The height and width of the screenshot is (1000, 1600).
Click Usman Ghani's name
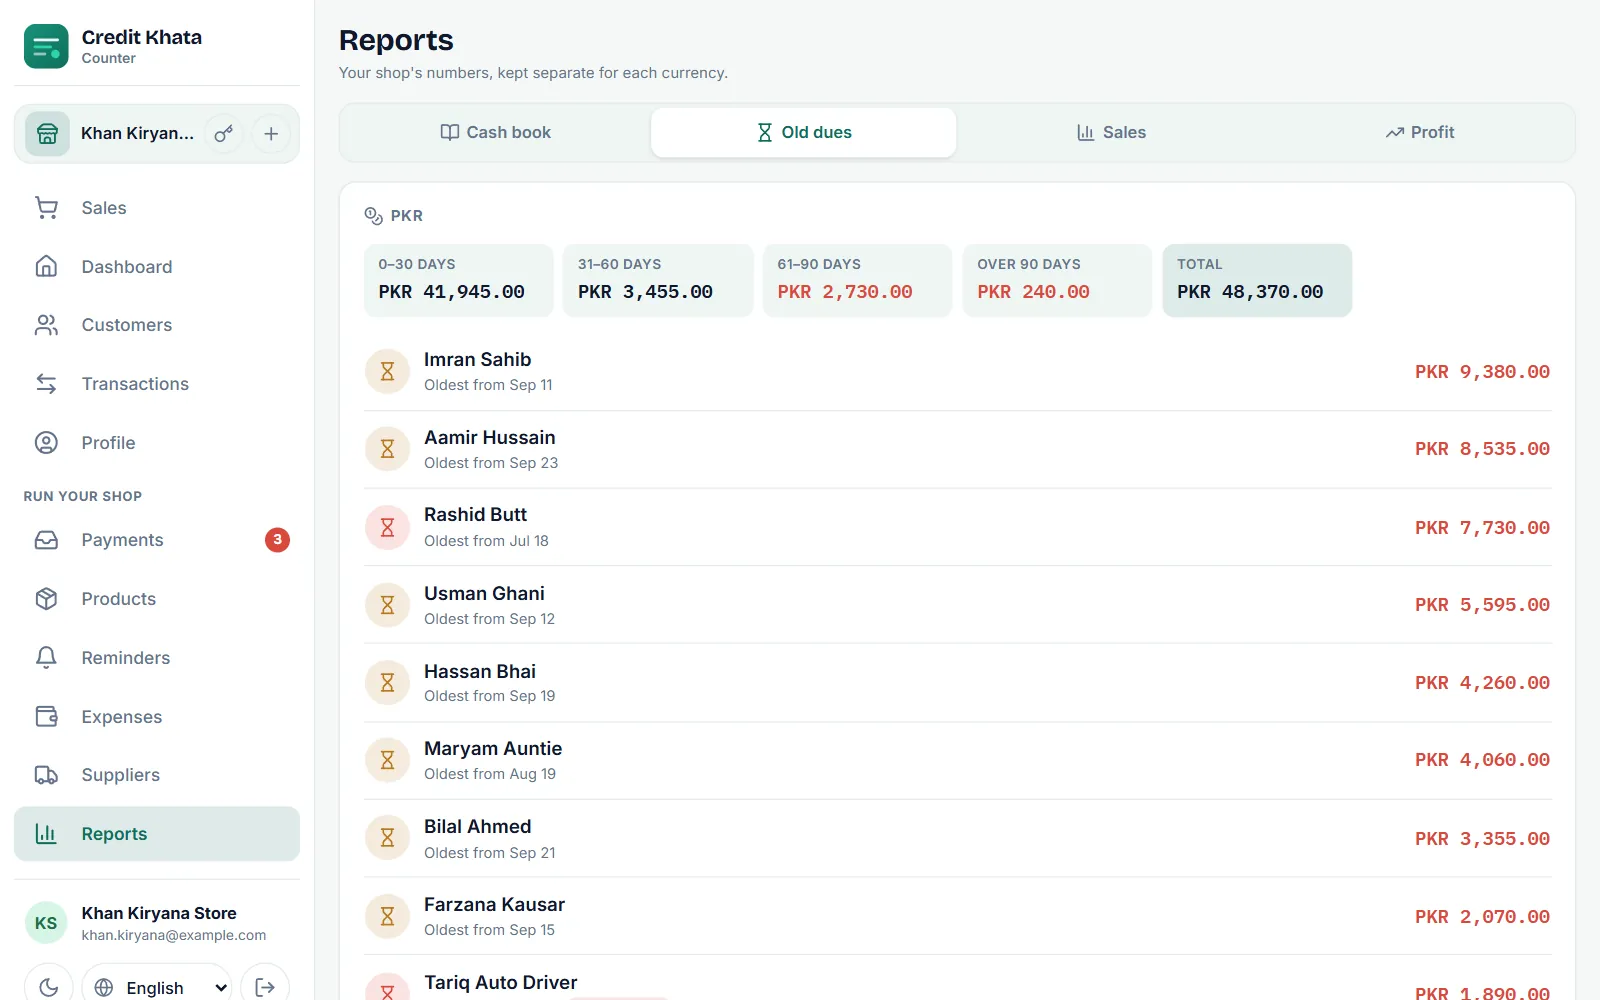click(484, 593)
